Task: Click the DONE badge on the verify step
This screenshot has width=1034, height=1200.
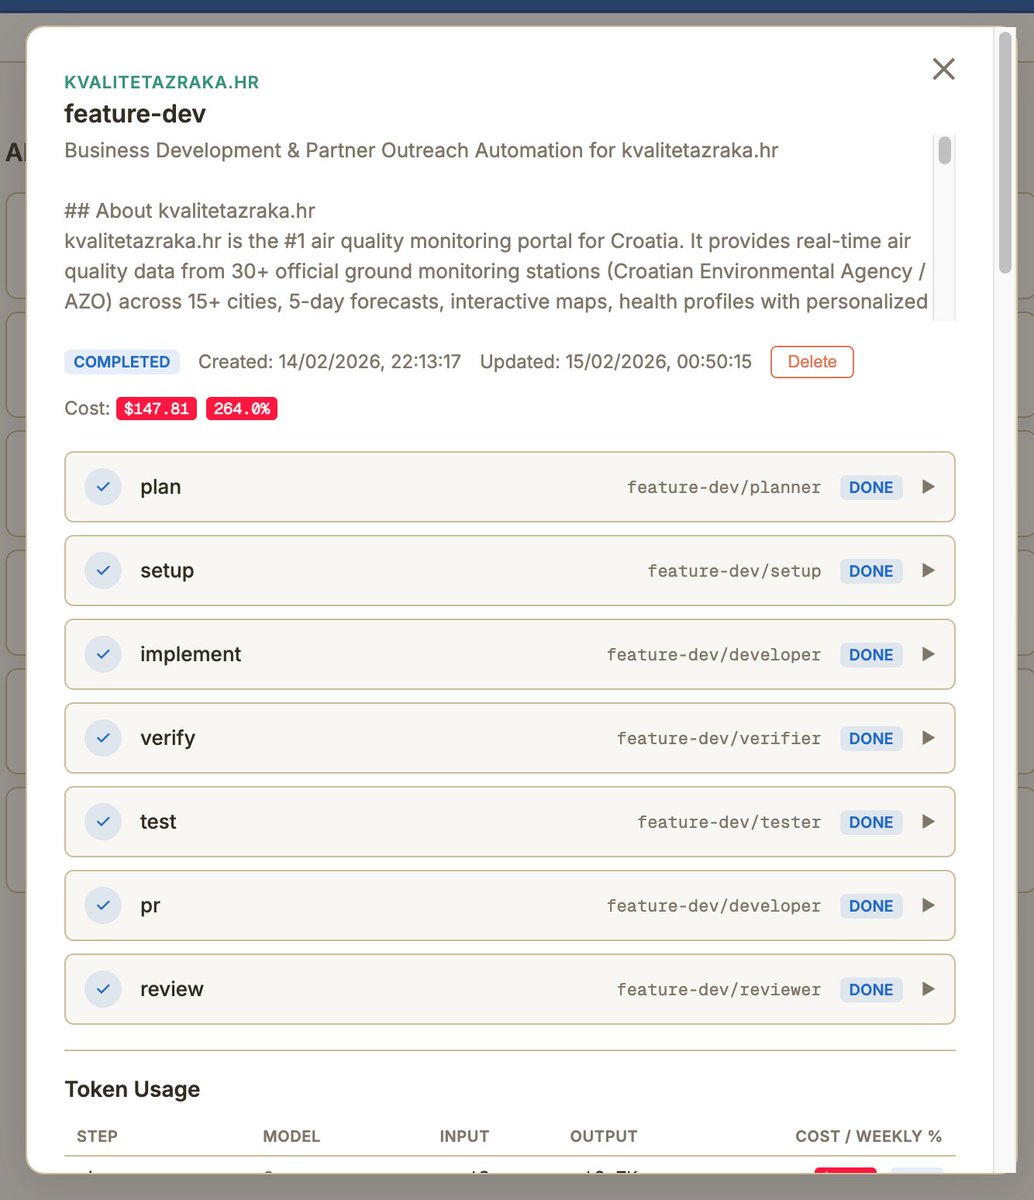Action: 870,738
